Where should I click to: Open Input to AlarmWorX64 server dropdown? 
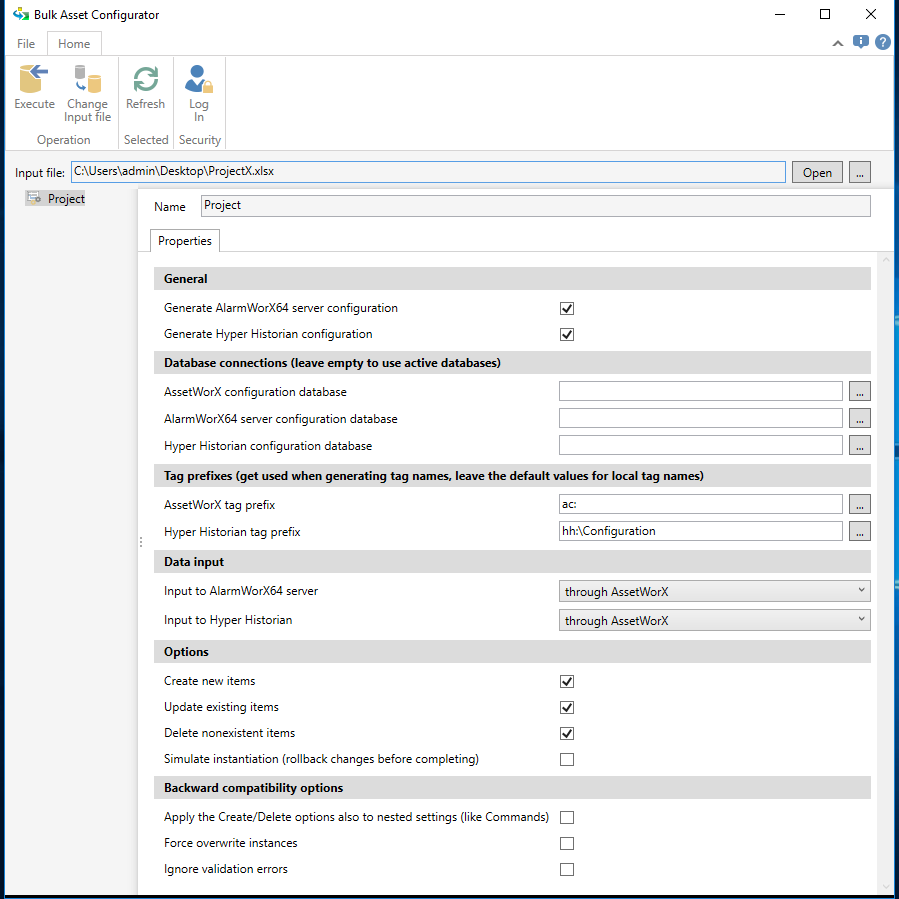coord(714,592)
